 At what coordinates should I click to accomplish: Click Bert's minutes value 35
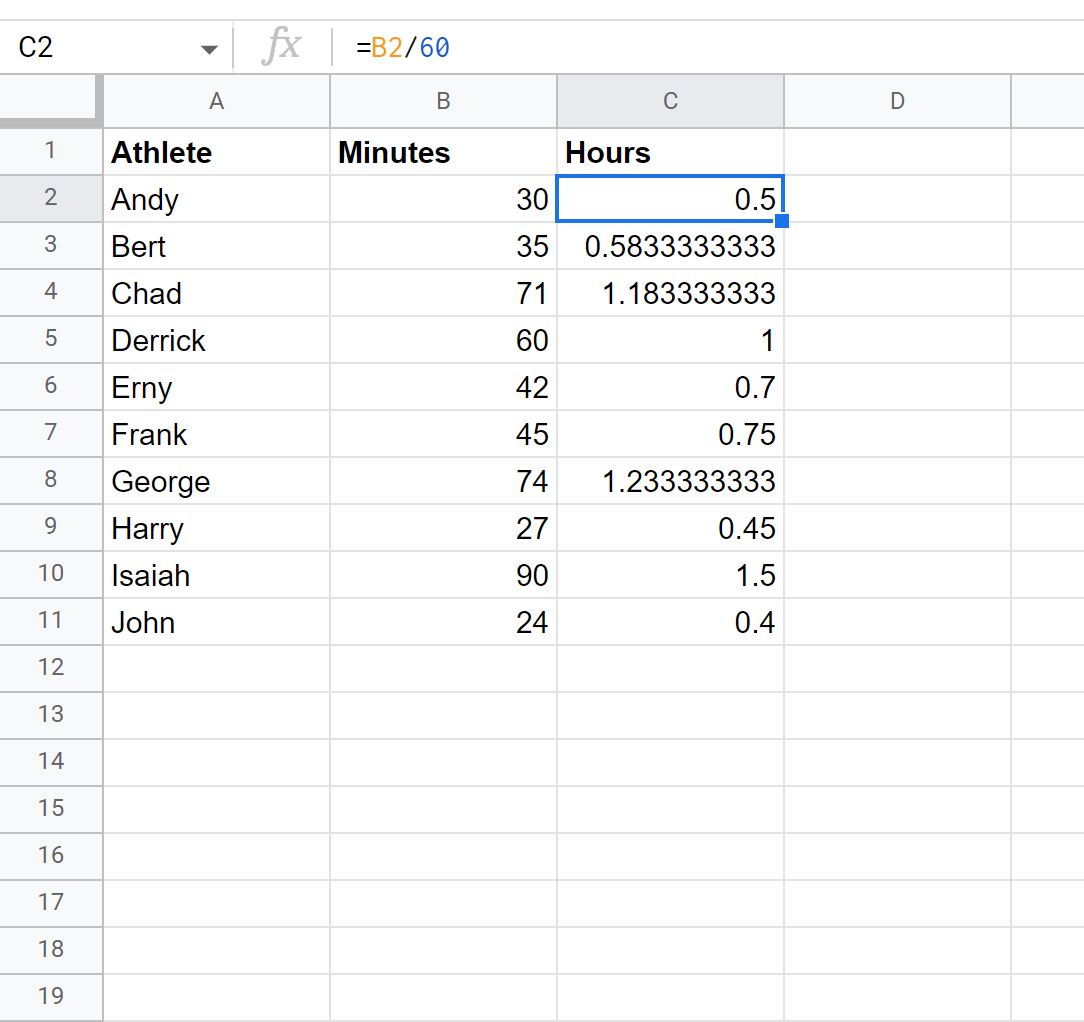point(443,245)
